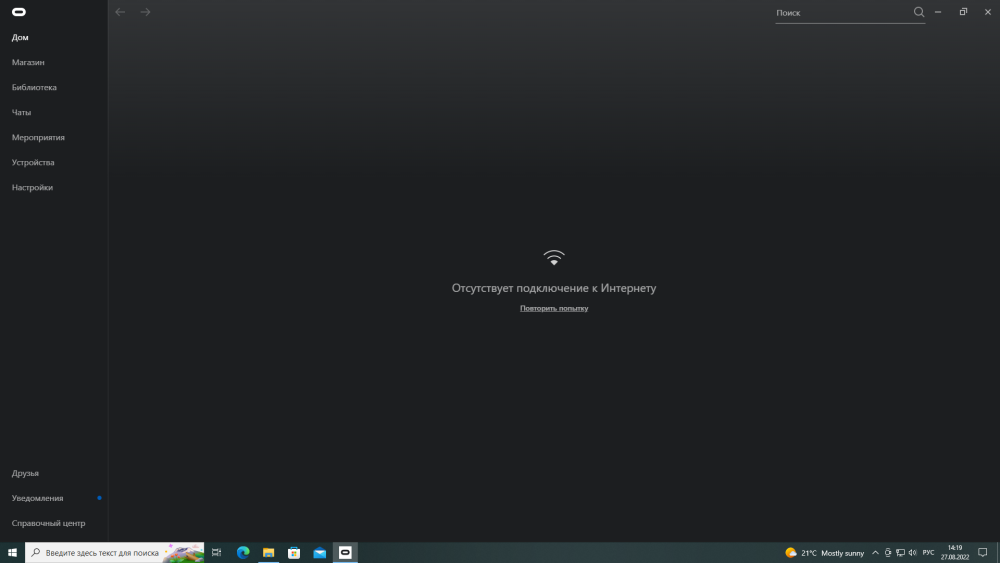
Task: Click the Oculus app taskbar icon
Action: (345, 553)
